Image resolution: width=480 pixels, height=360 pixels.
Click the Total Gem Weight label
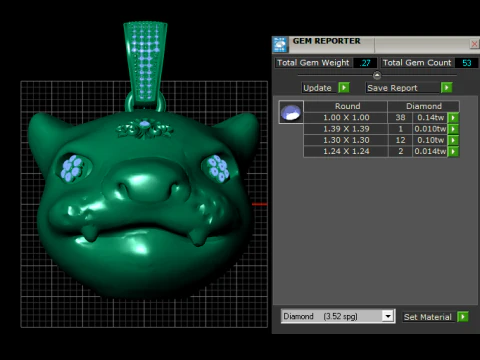point(313,63)
